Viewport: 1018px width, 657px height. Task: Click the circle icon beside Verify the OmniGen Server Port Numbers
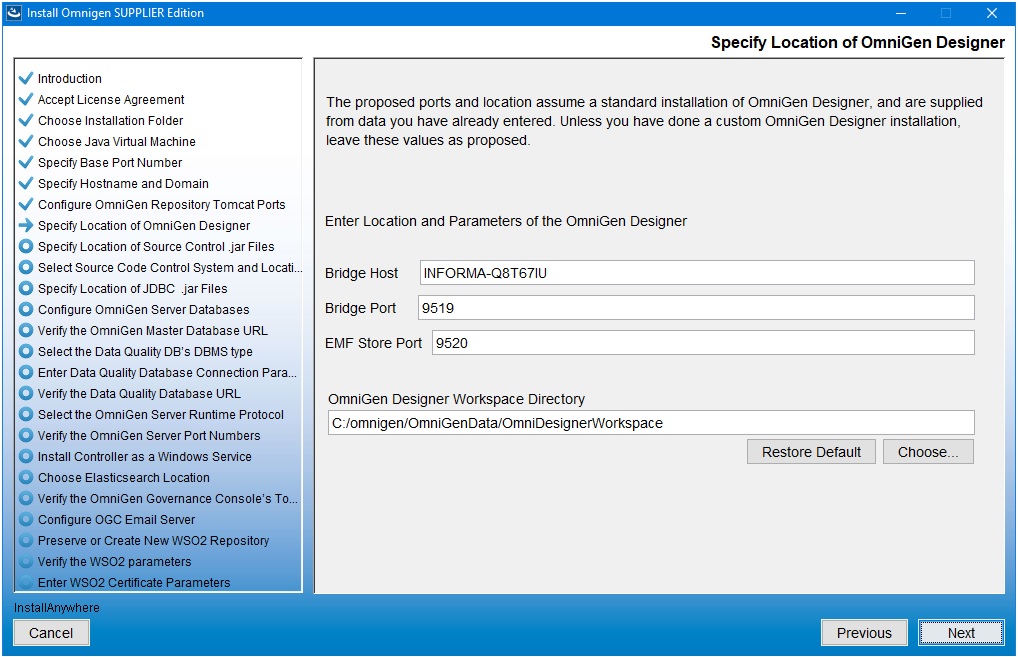pyautogui.click(x=26, y=435)
